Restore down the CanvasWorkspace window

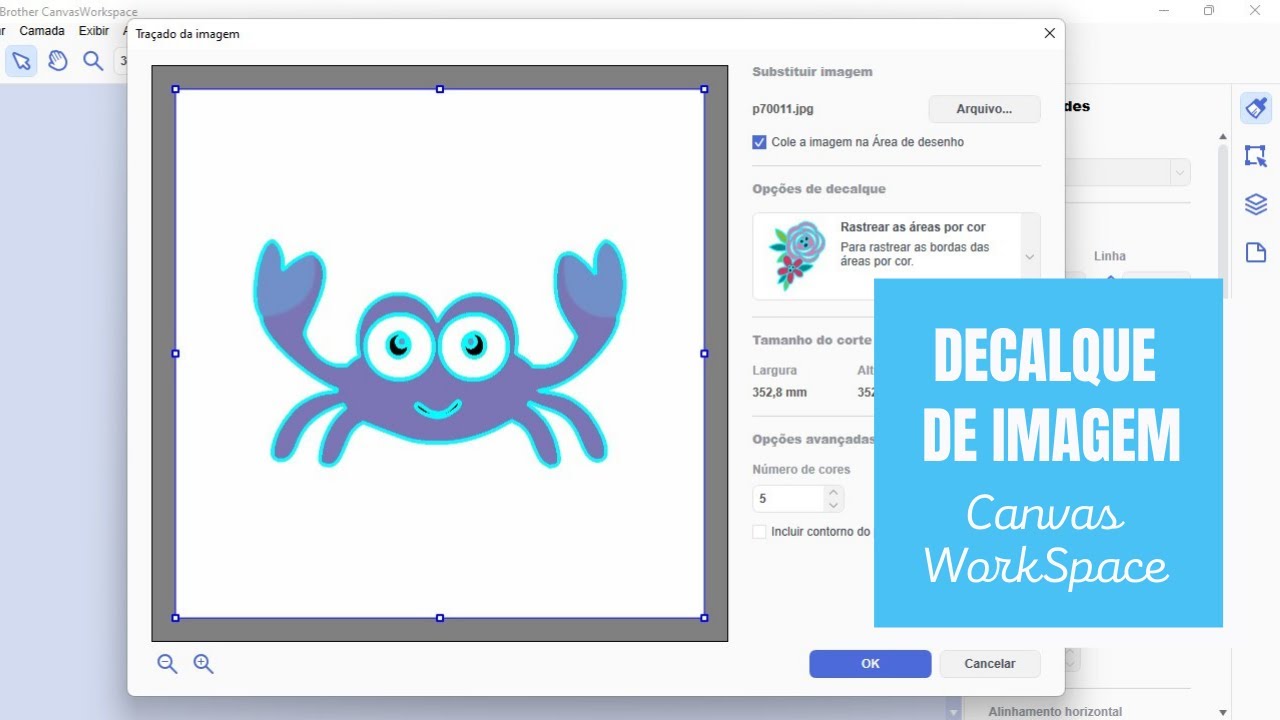click(1209, 10)
